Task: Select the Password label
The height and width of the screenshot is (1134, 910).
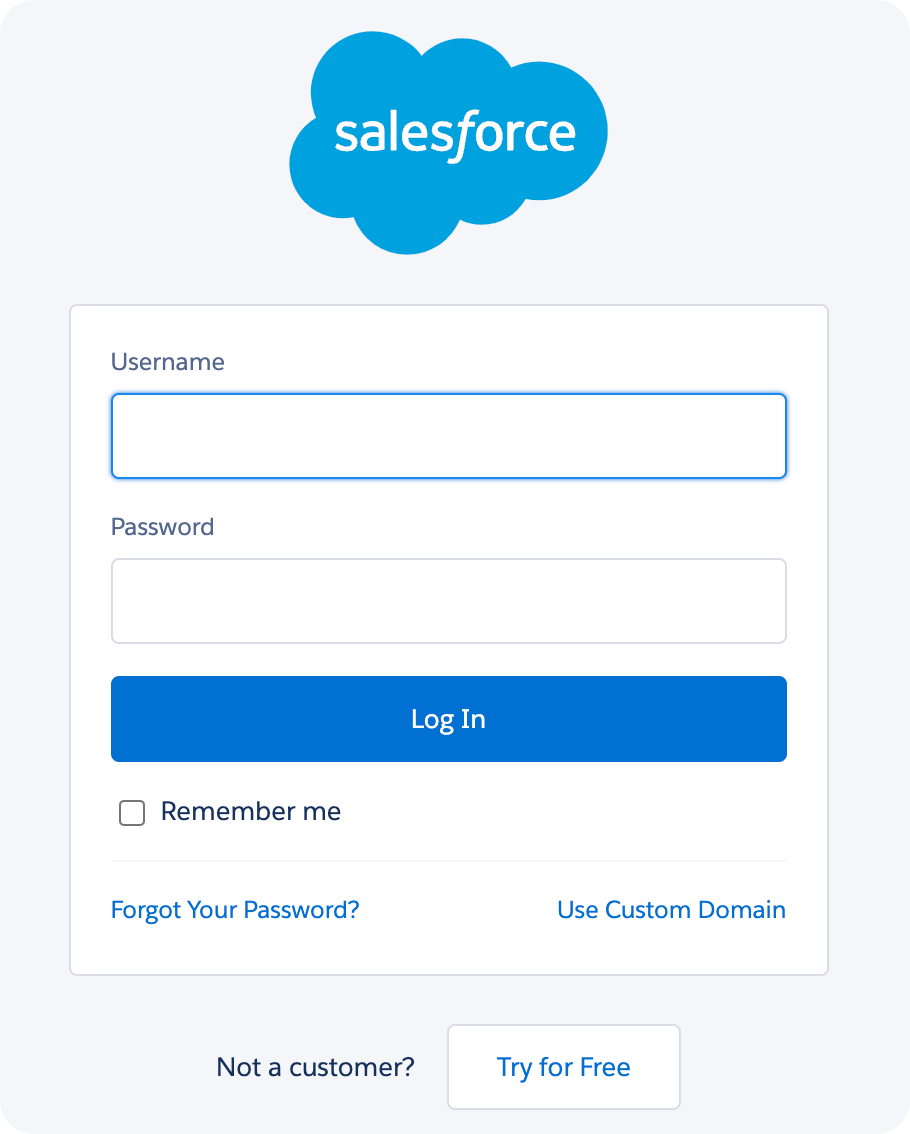Action: tap(162, 527)
